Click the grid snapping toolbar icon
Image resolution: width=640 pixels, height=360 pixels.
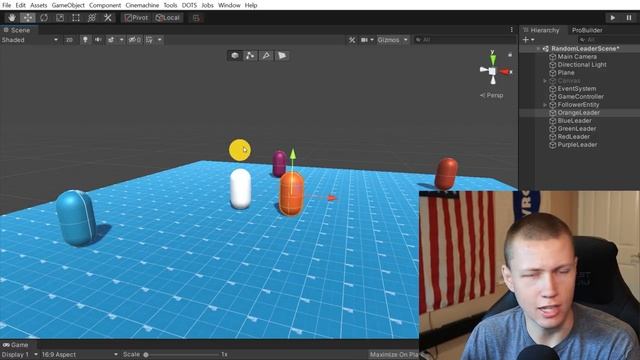[x=196, y=18]
